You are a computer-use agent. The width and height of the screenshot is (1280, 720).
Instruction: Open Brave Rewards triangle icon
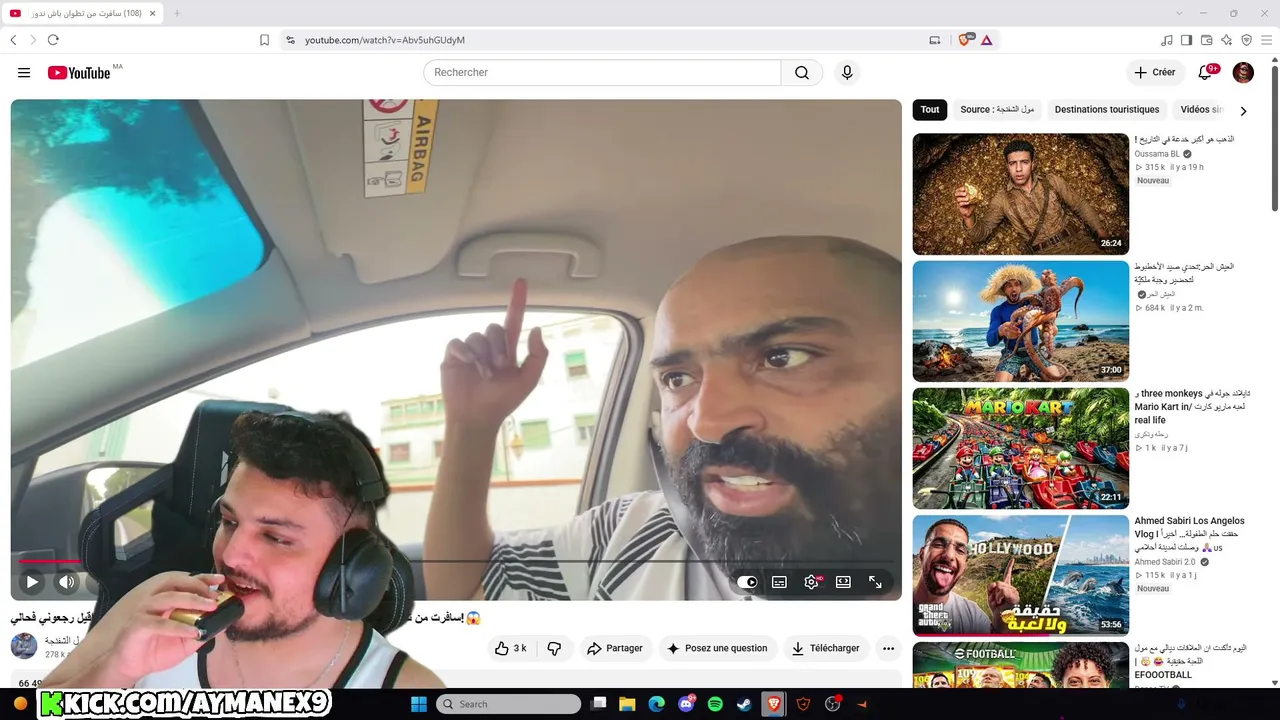(987, 40)
